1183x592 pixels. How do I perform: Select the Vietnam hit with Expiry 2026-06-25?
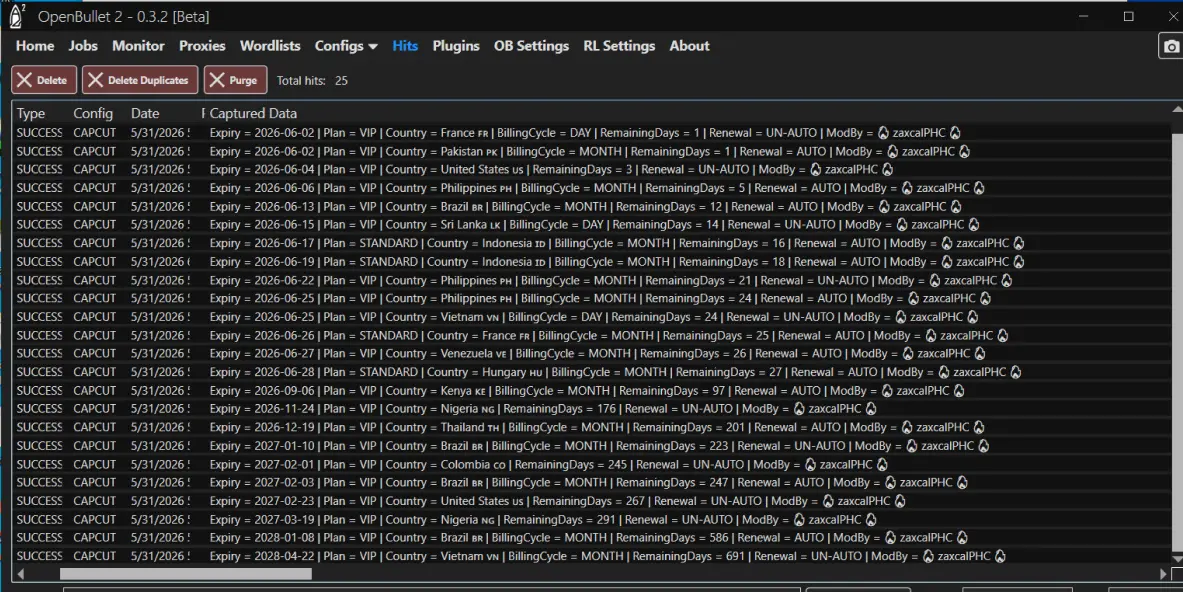click(x=591, y=317)
